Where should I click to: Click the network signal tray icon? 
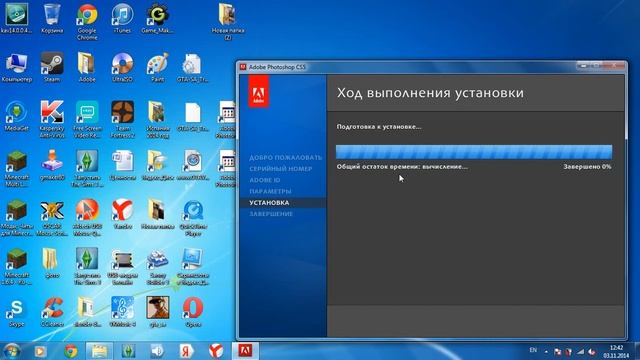pos(580,352)
